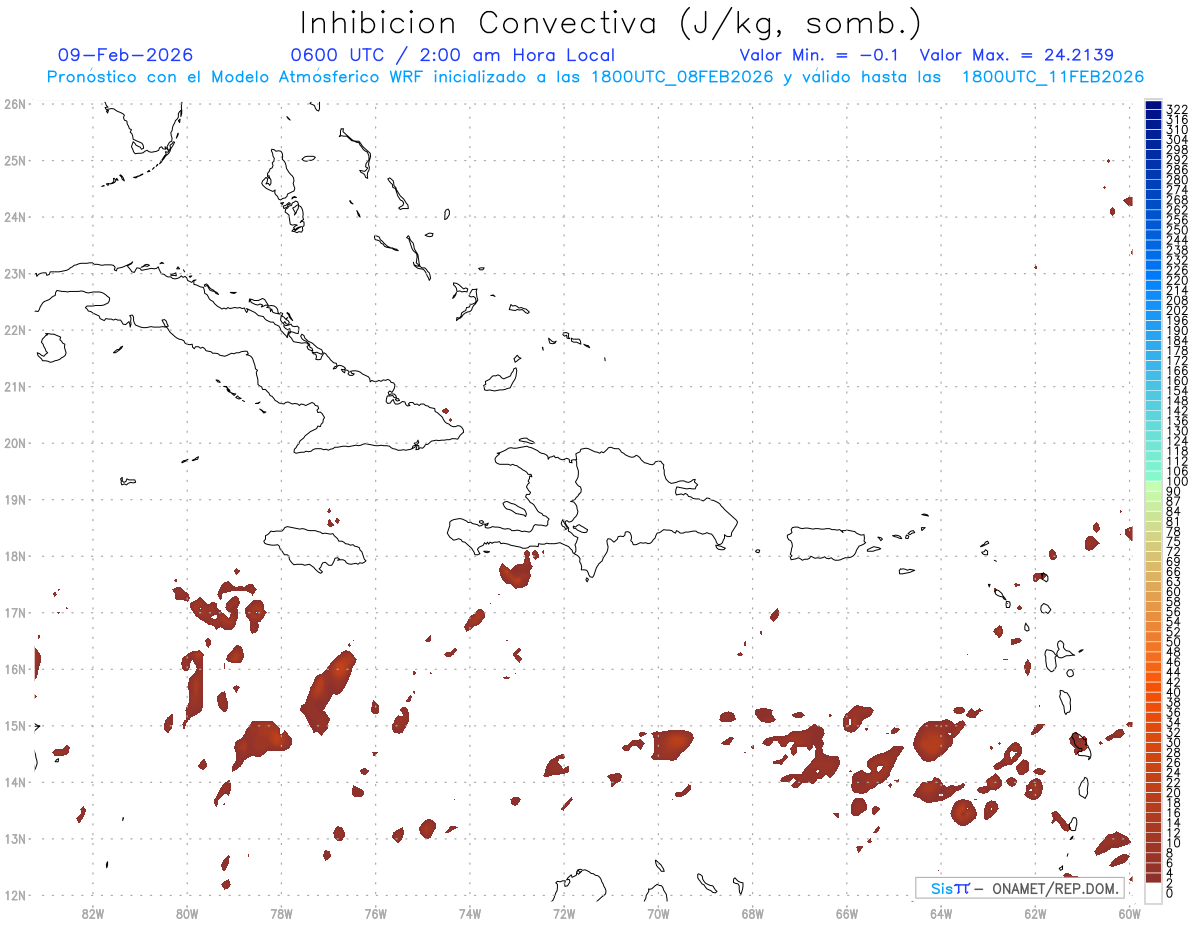Click the "74W" longitude label
The width and height of the screenshot is (1200, 927).
[x=469, y=914]
